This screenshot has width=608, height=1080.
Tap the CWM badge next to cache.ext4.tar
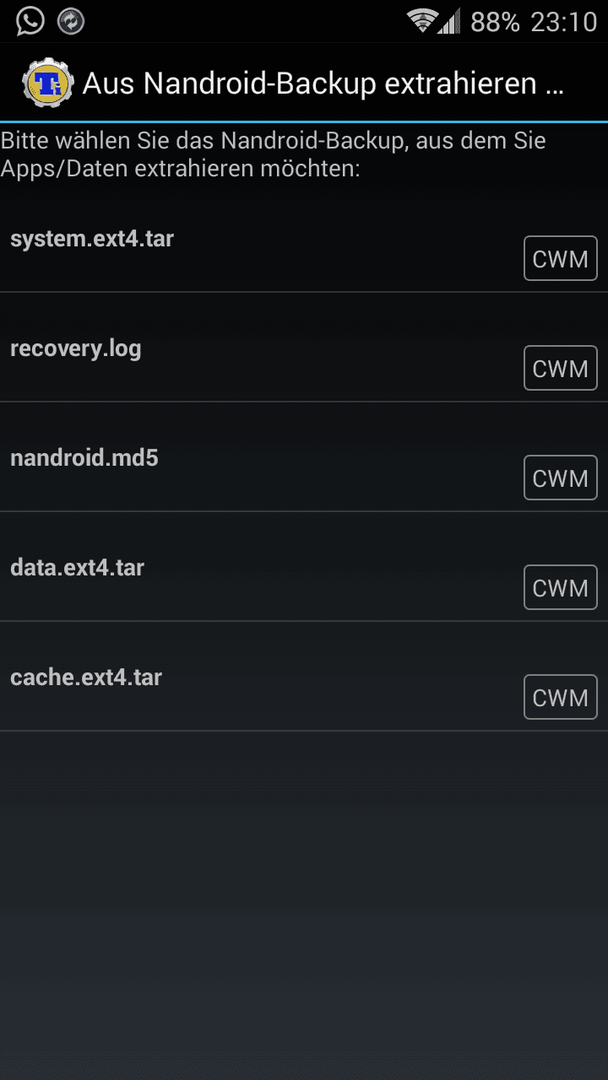click(560, 696)
